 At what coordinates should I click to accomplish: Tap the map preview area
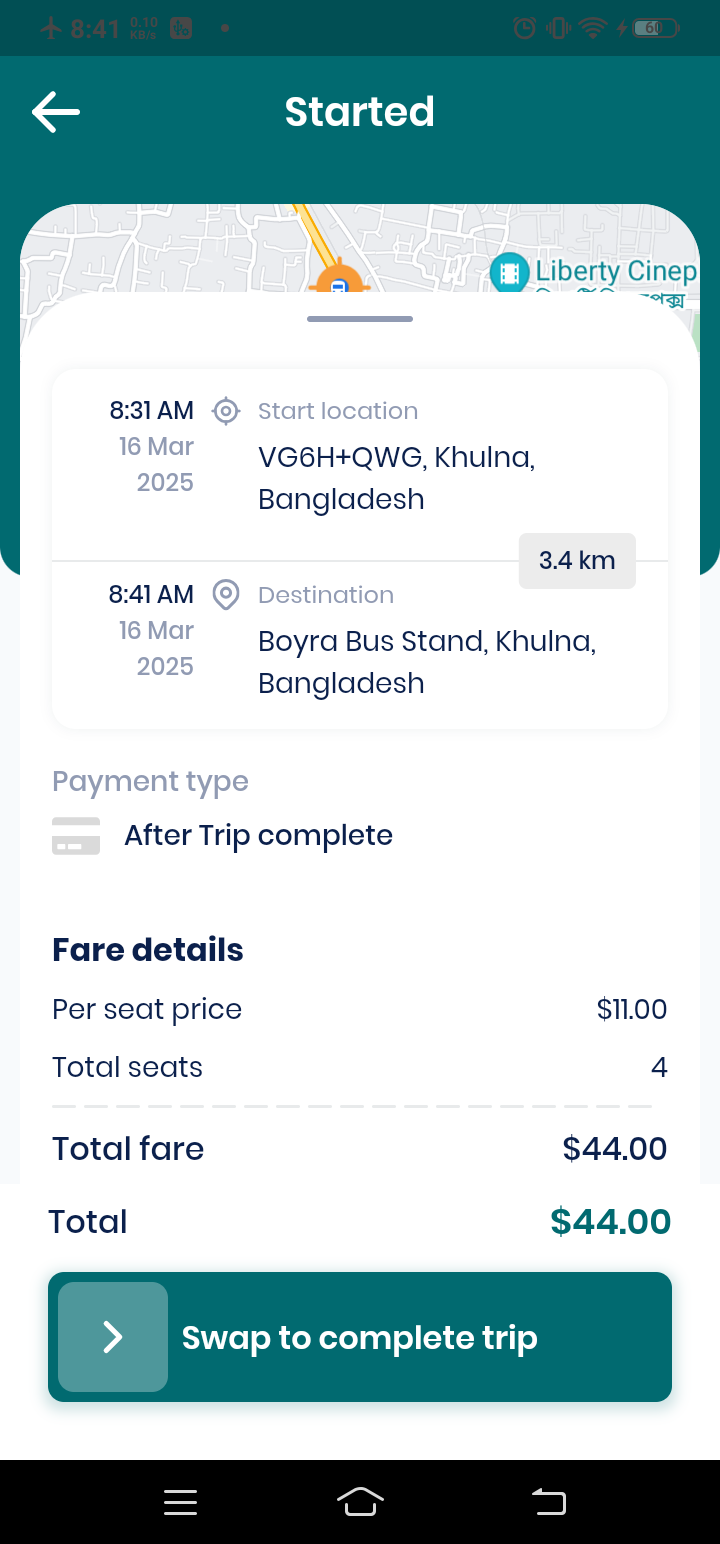360,248
